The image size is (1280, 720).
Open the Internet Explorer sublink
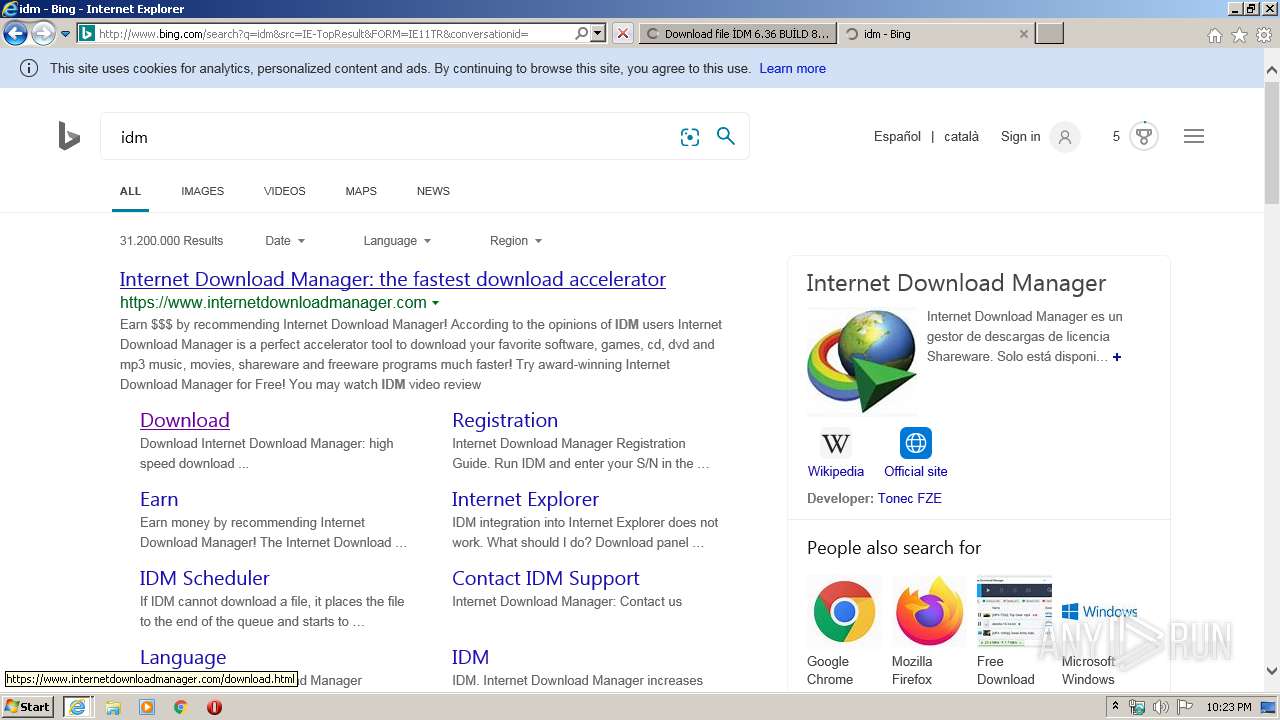coord(525,499)
